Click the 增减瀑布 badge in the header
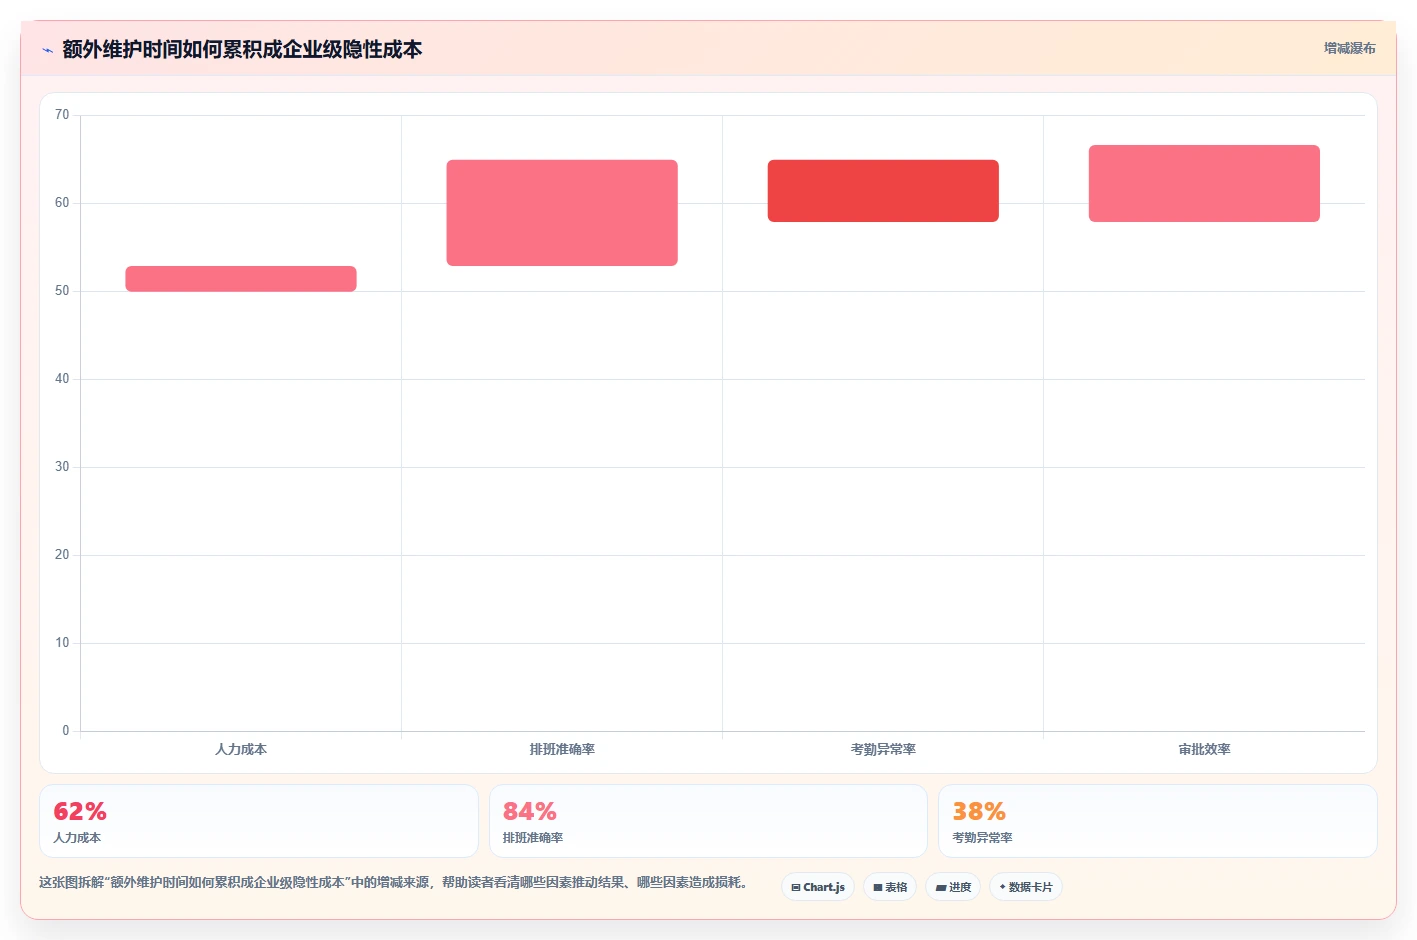The height and width of the screenshot is (940, 1417). [1349, 48]
